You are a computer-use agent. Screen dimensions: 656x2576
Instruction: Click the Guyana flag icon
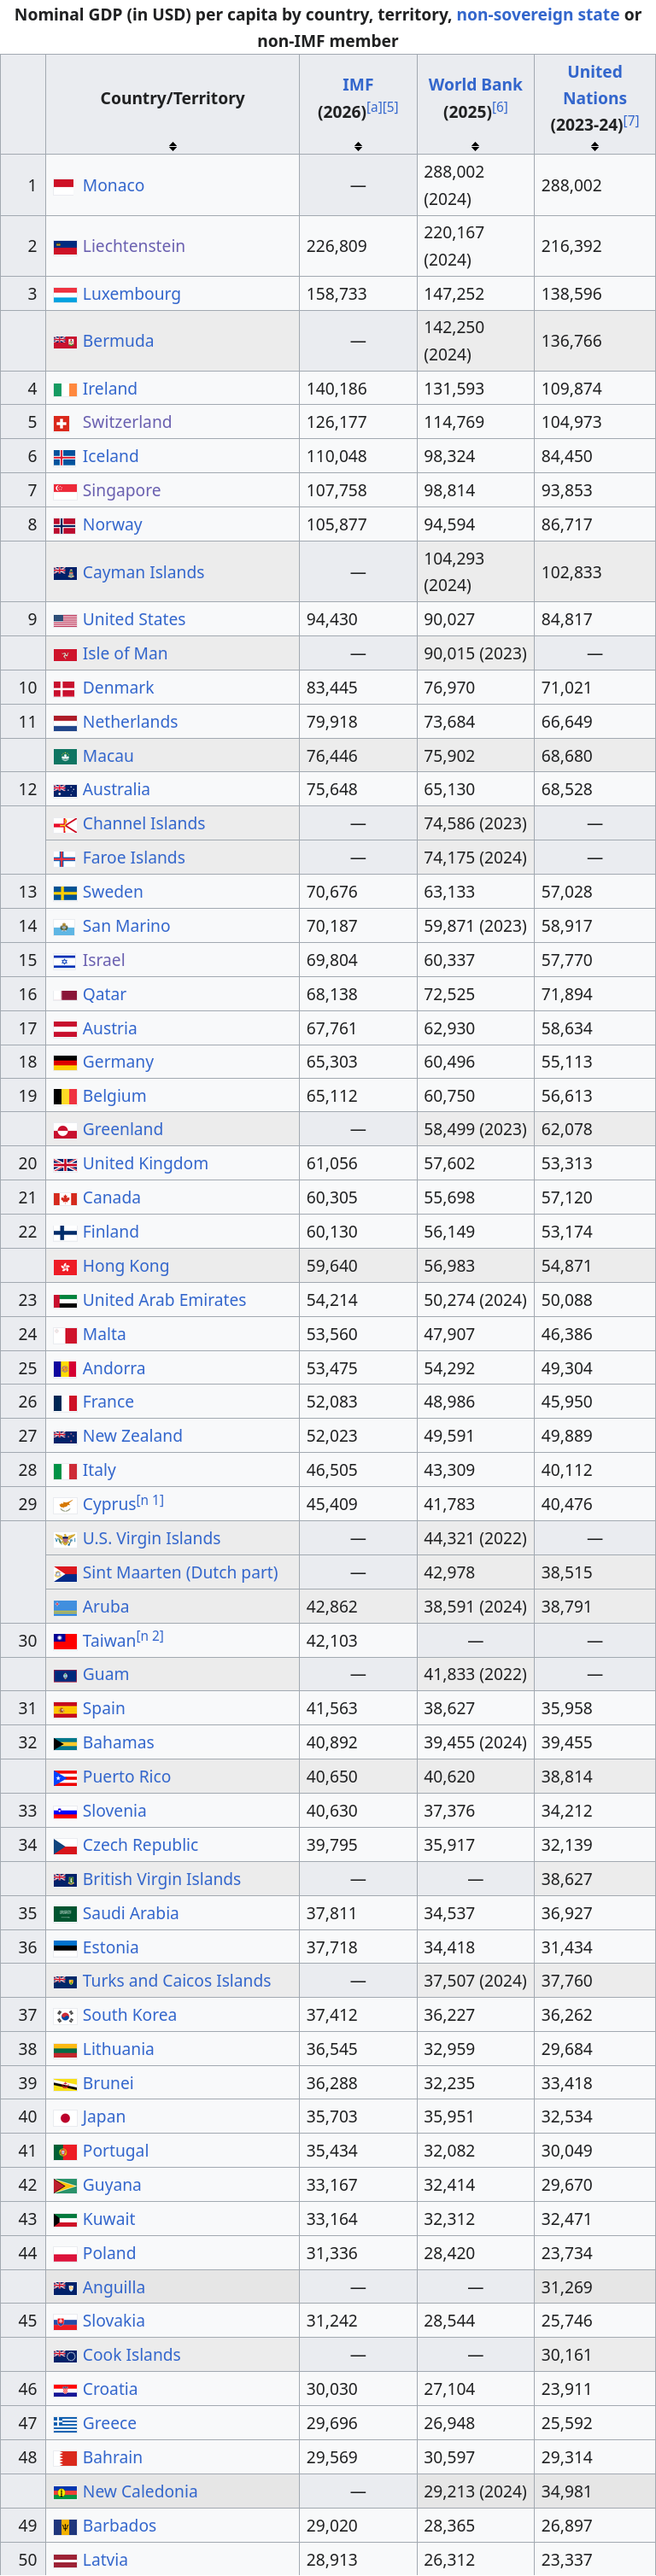(65, 2185)
